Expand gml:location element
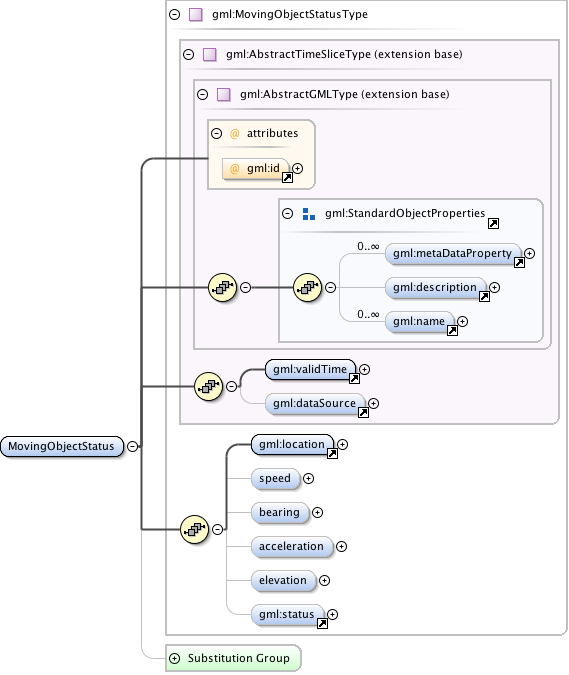This screenshot has height=675, width=569. click(x=343, y=444)
